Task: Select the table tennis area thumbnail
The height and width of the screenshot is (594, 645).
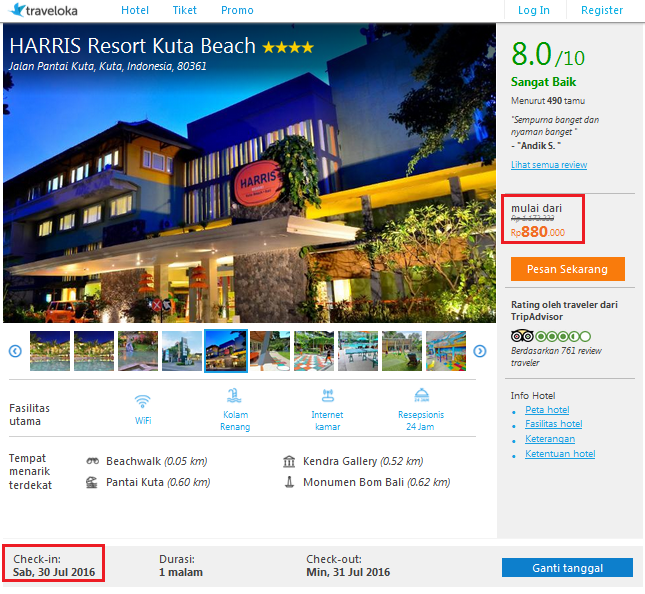Action: [x=358, y=351]
